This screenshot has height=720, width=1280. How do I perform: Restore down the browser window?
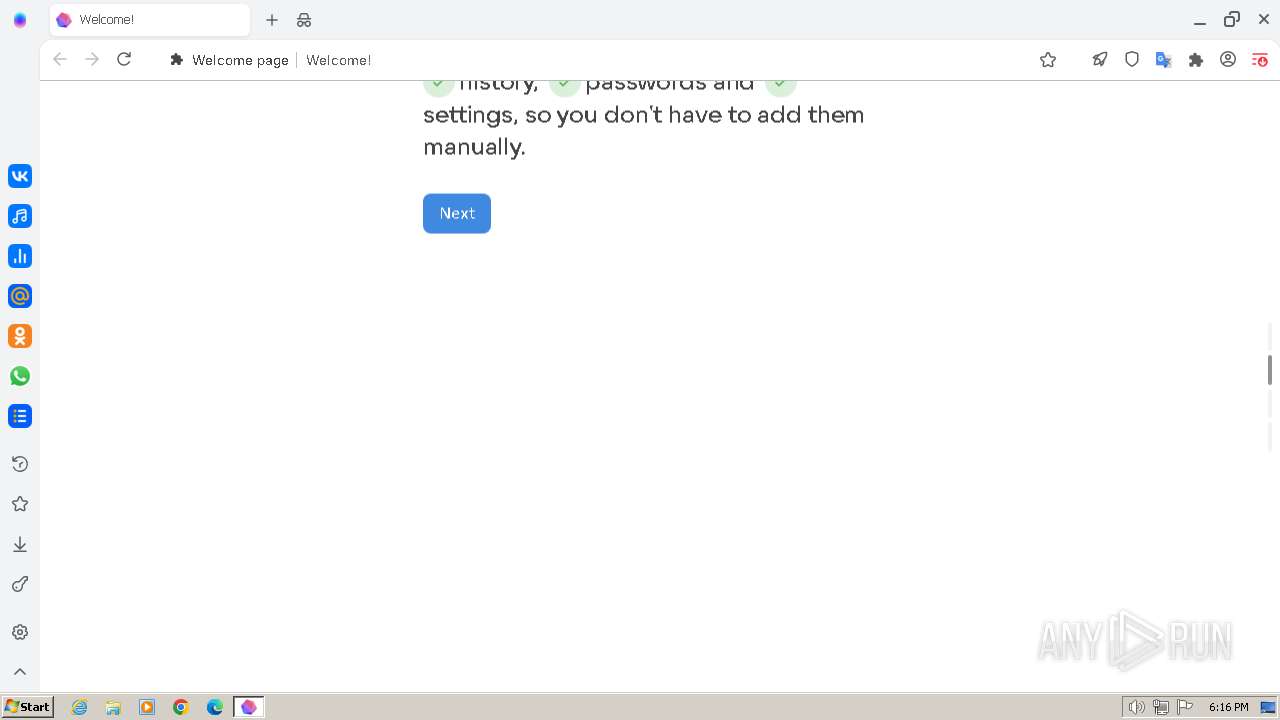click(1232, 20)
